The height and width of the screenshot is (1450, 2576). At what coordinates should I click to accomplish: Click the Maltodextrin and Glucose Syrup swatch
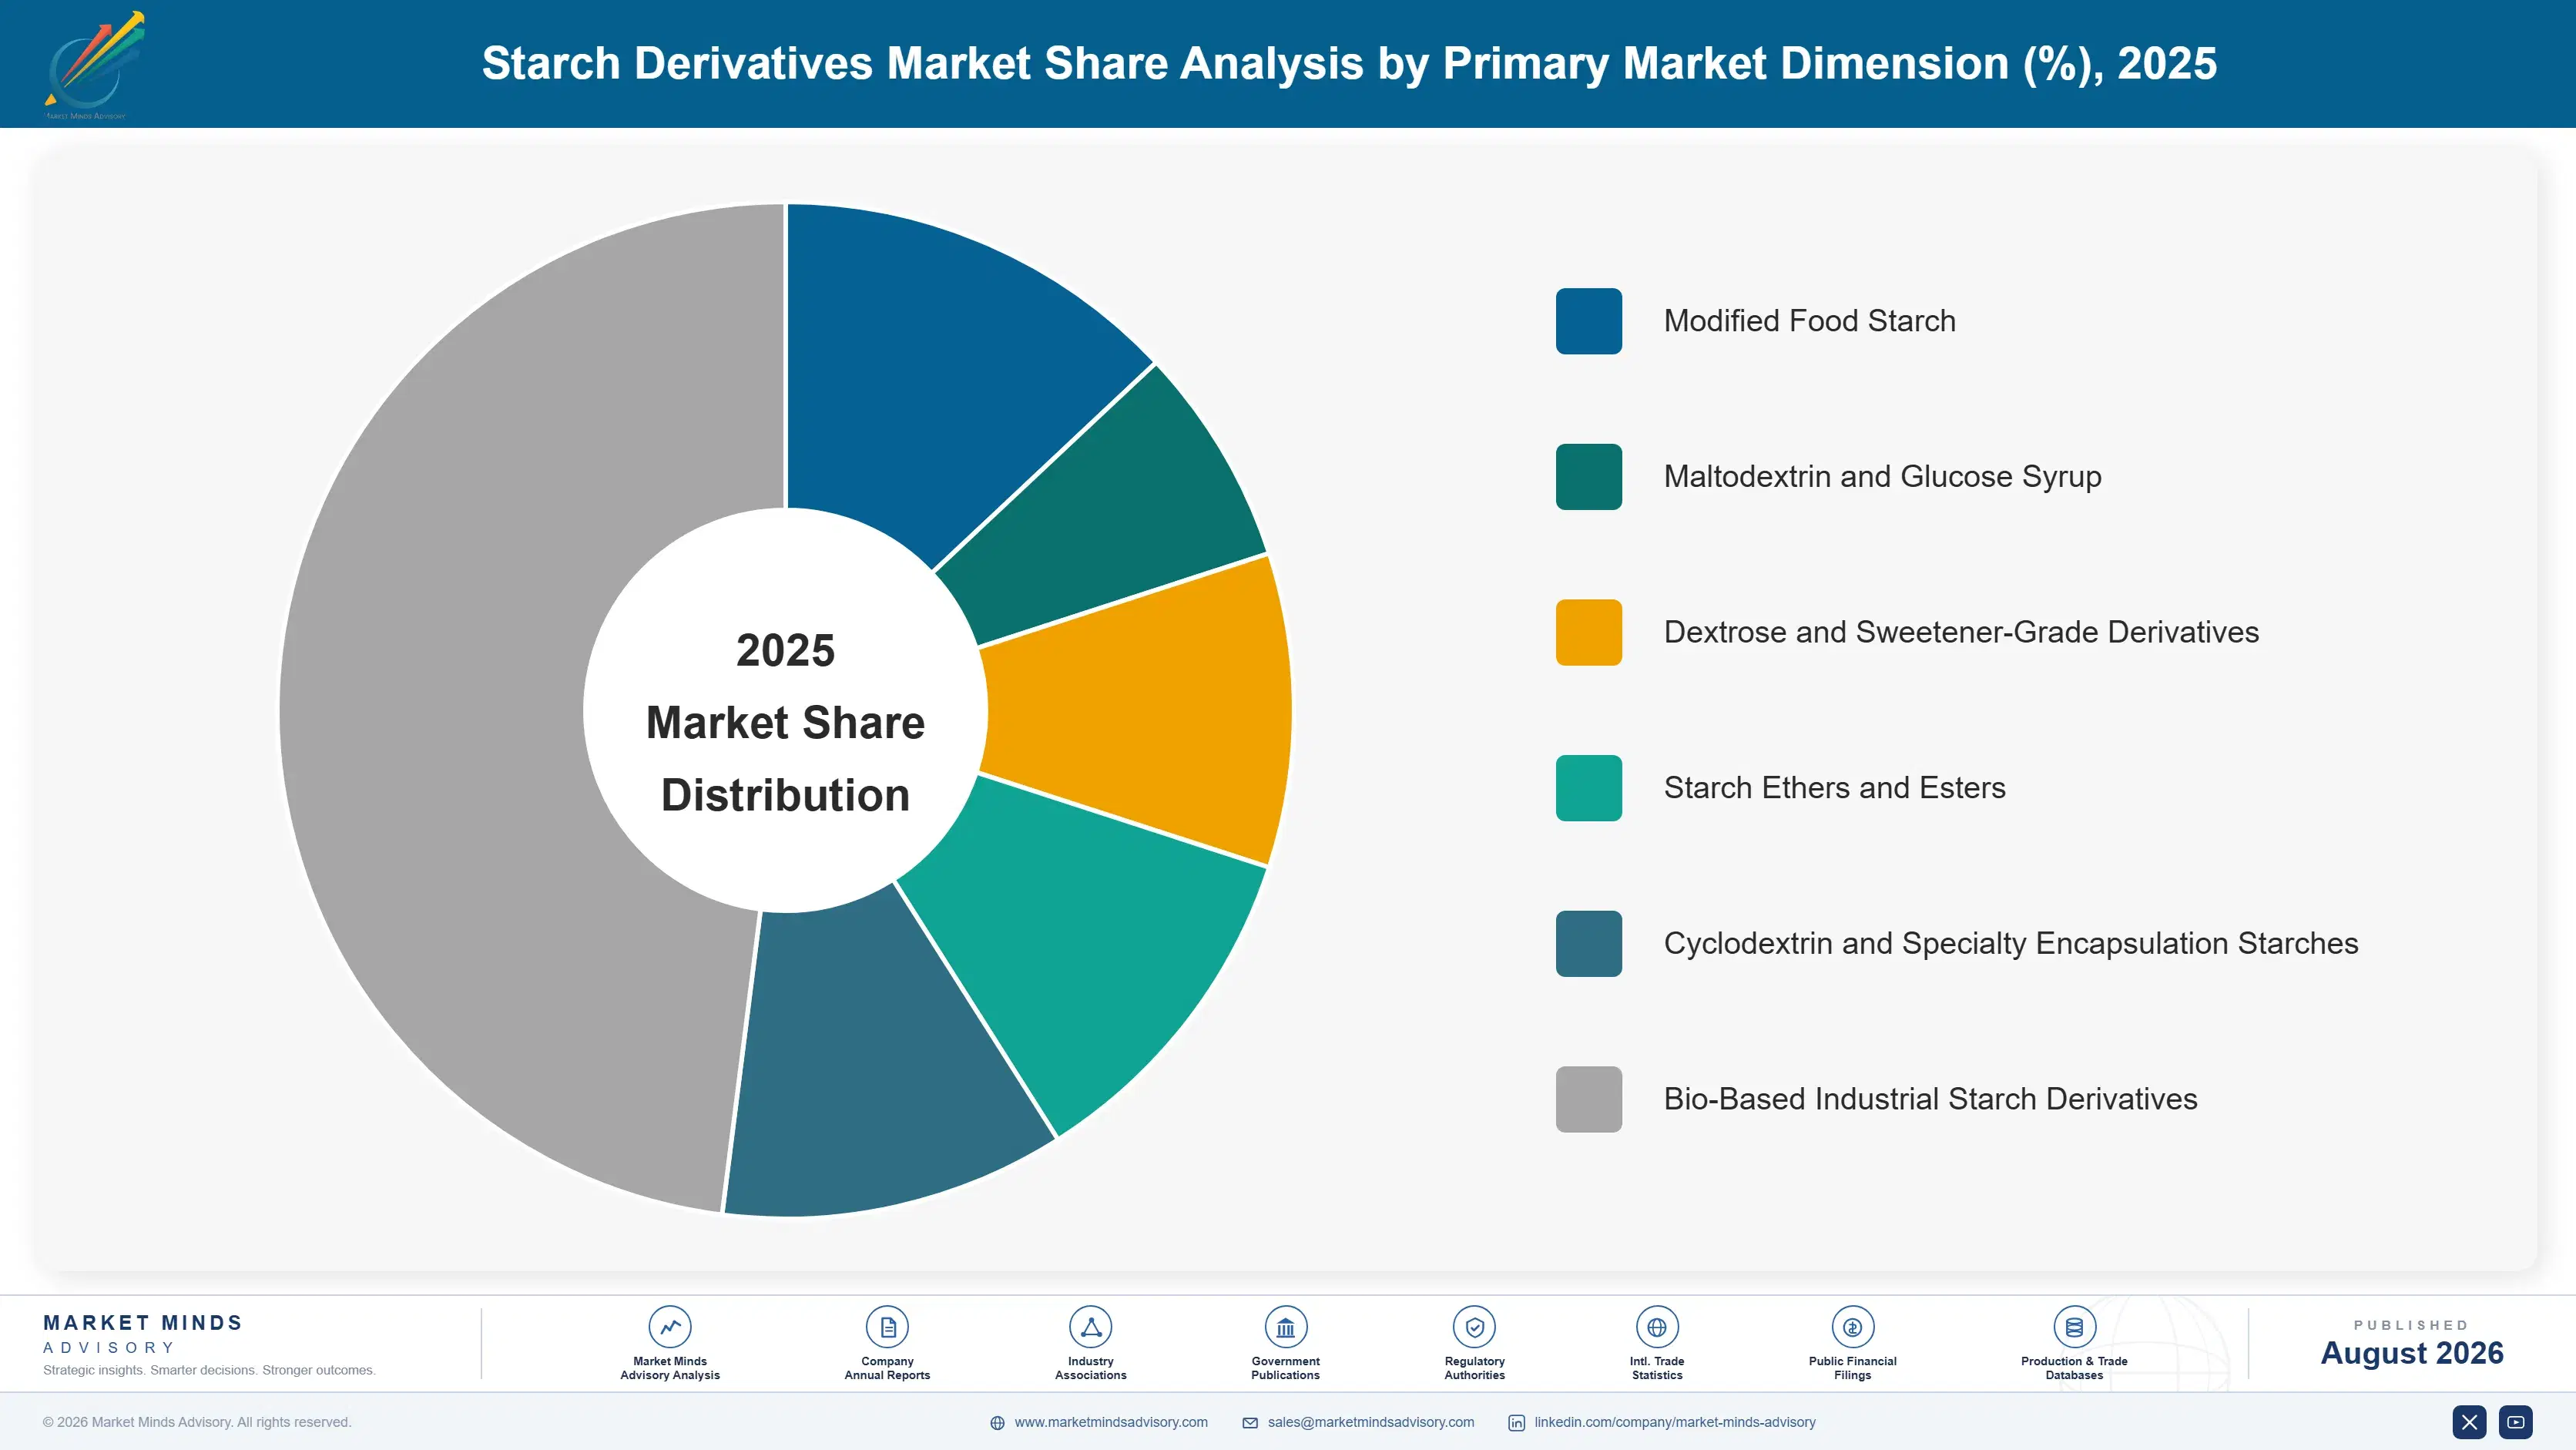pos(1588,477)
